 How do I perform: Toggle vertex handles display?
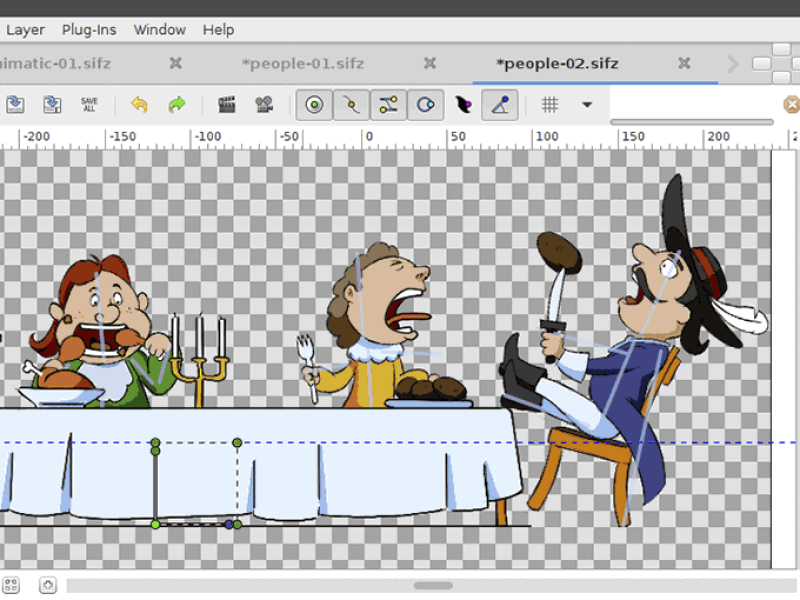[x=351, y=105]
